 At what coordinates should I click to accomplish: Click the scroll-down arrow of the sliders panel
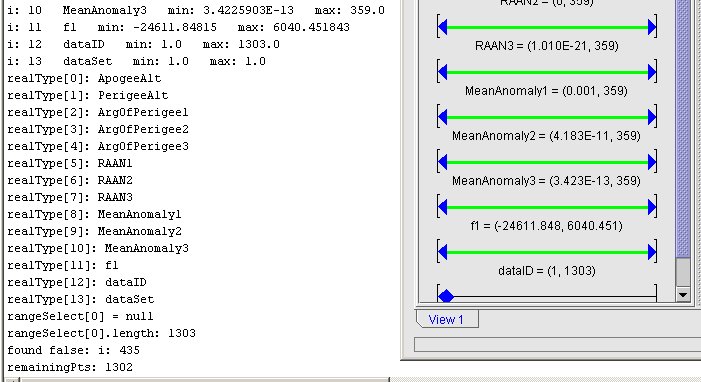point(683,294)
